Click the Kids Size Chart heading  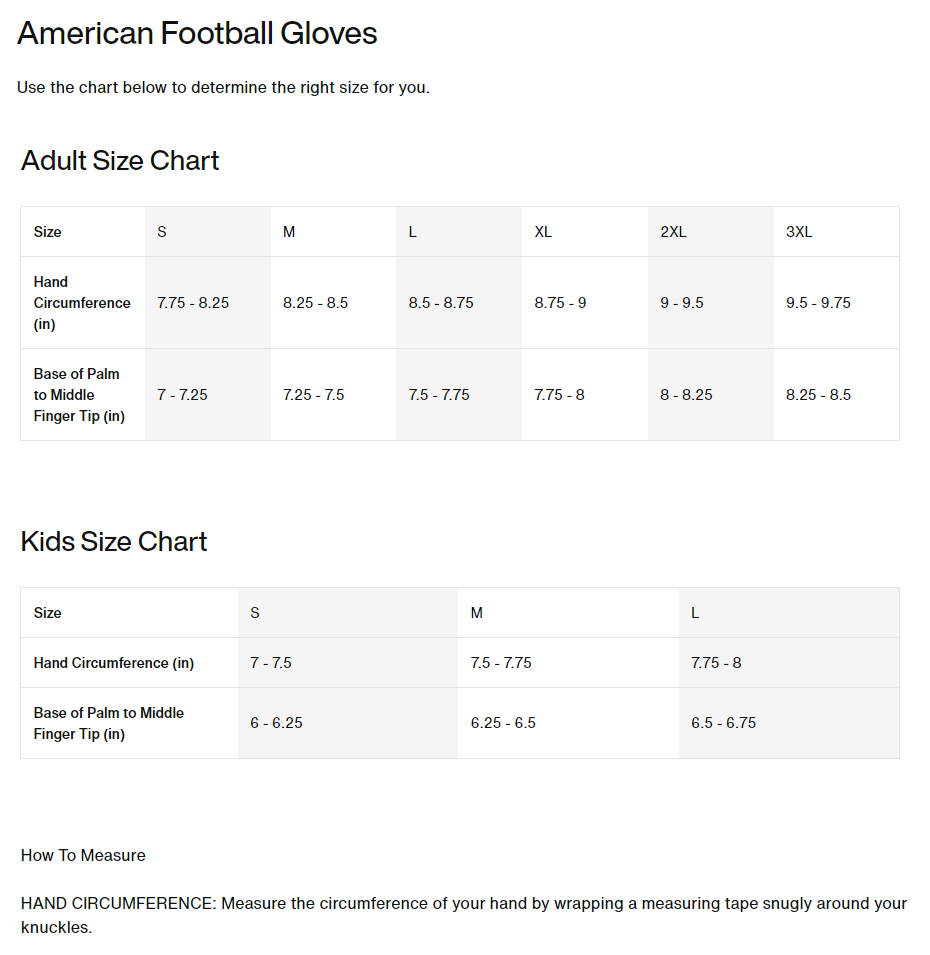pos(114,541)
